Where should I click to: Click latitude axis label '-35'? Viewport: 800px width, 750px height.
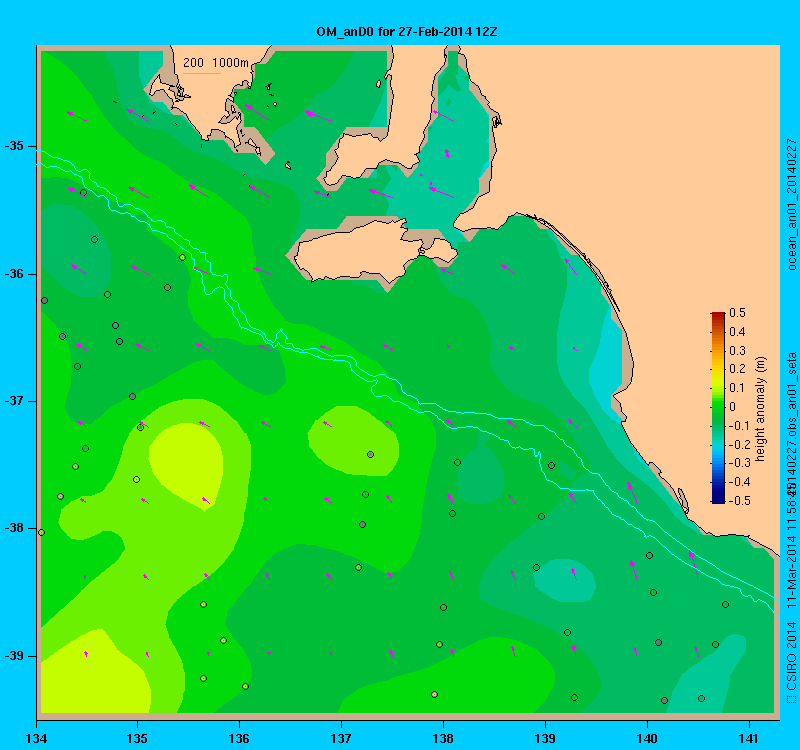click(x=14, y=146)
